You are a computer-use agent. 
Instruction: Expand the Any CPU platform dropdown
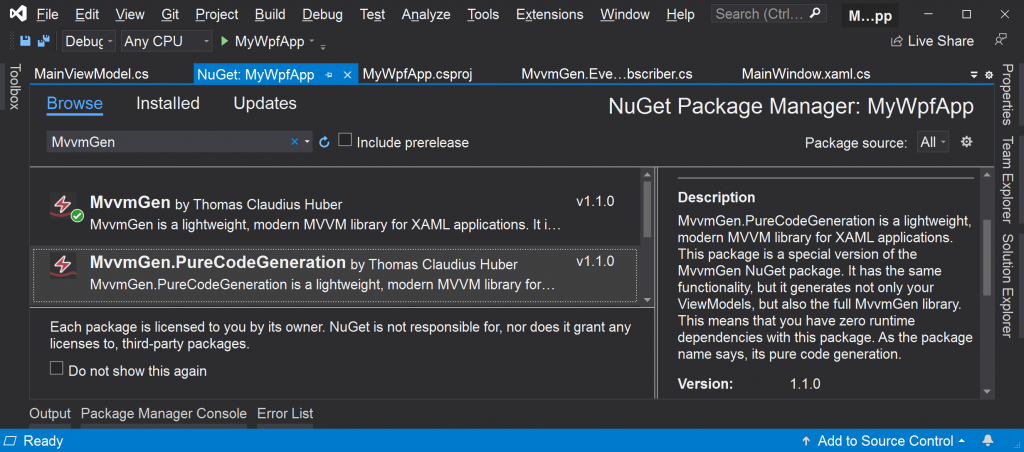[167, 41]
